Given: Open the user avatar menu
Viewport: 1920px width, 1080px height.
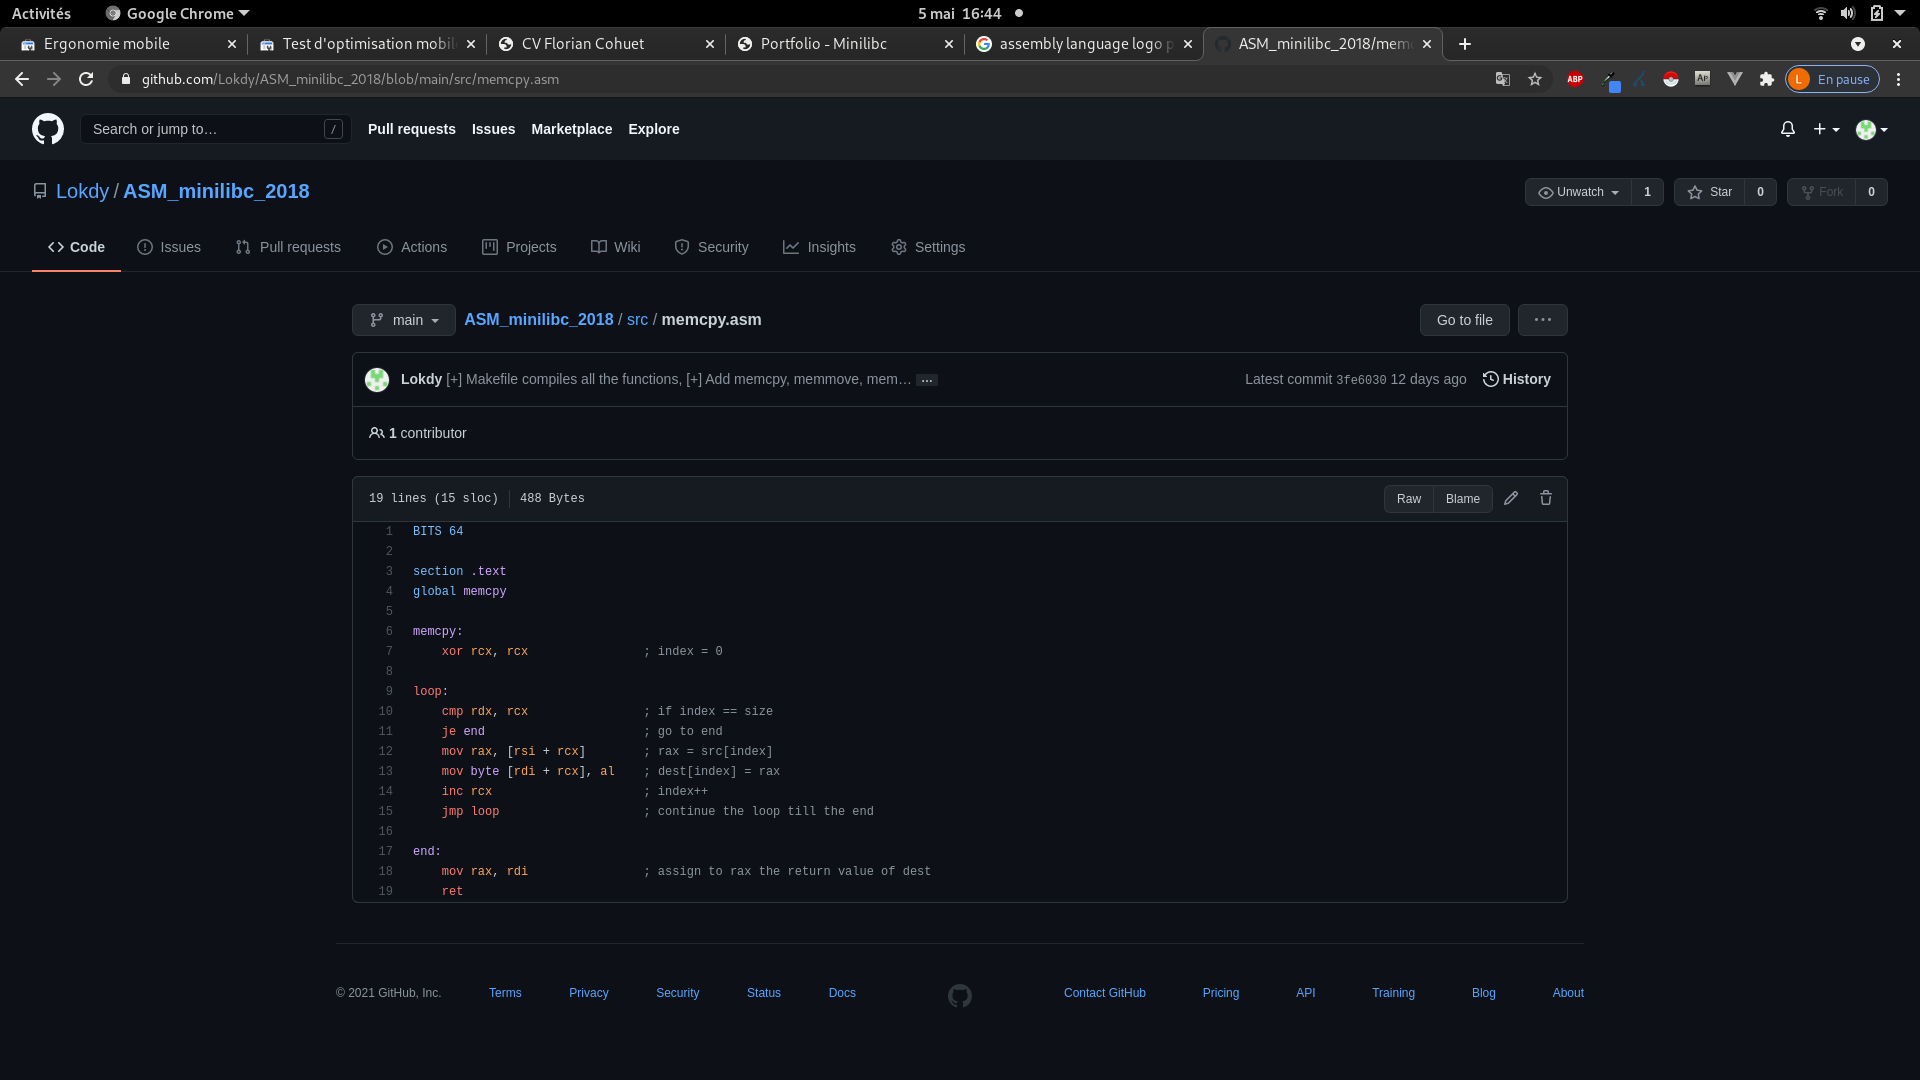Looking at the screenshot, I should tap(1871, 129).
